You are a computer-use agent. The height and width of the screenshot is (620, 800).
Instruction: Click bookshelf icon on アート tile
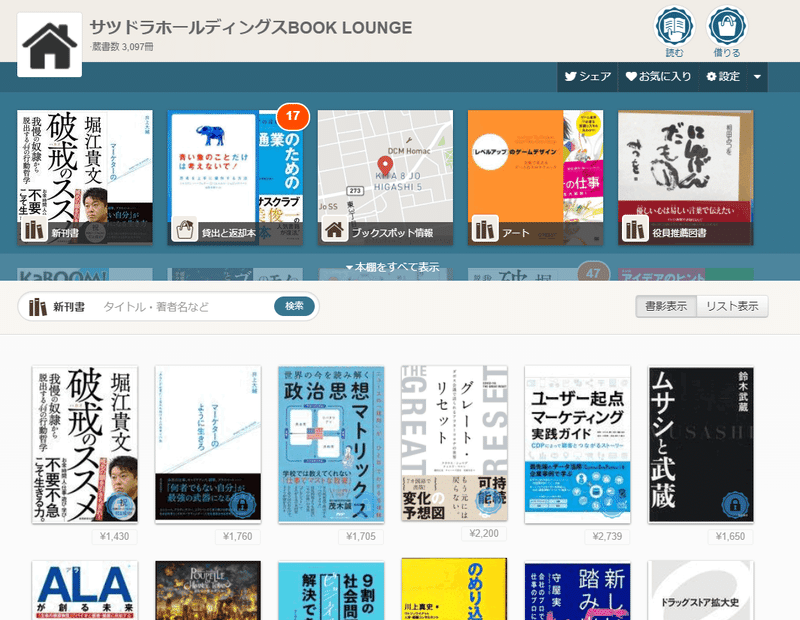pyautogui.click(x=485, y=229)
